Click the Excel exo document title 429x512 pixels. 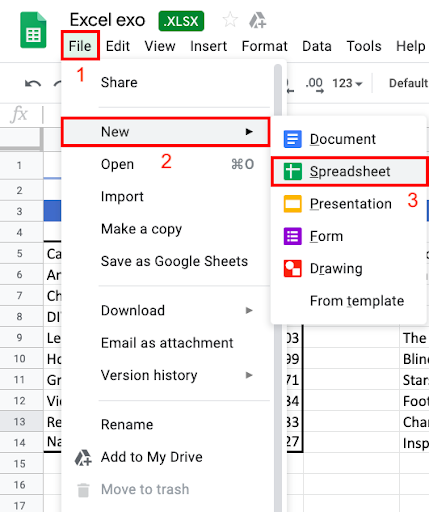point(107,20)
